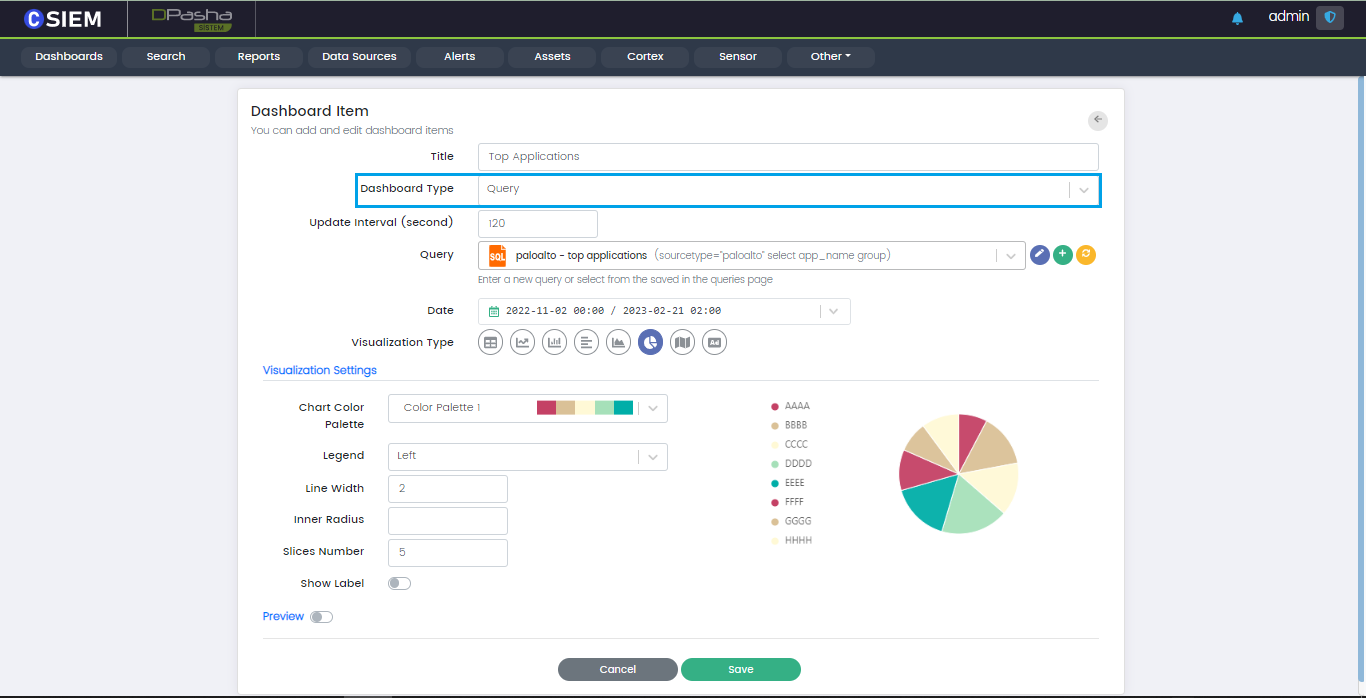Click the blue pencil edit query icon
Image resolution: width=1366 pixels, height=698 pixels.
point(1040,255)
